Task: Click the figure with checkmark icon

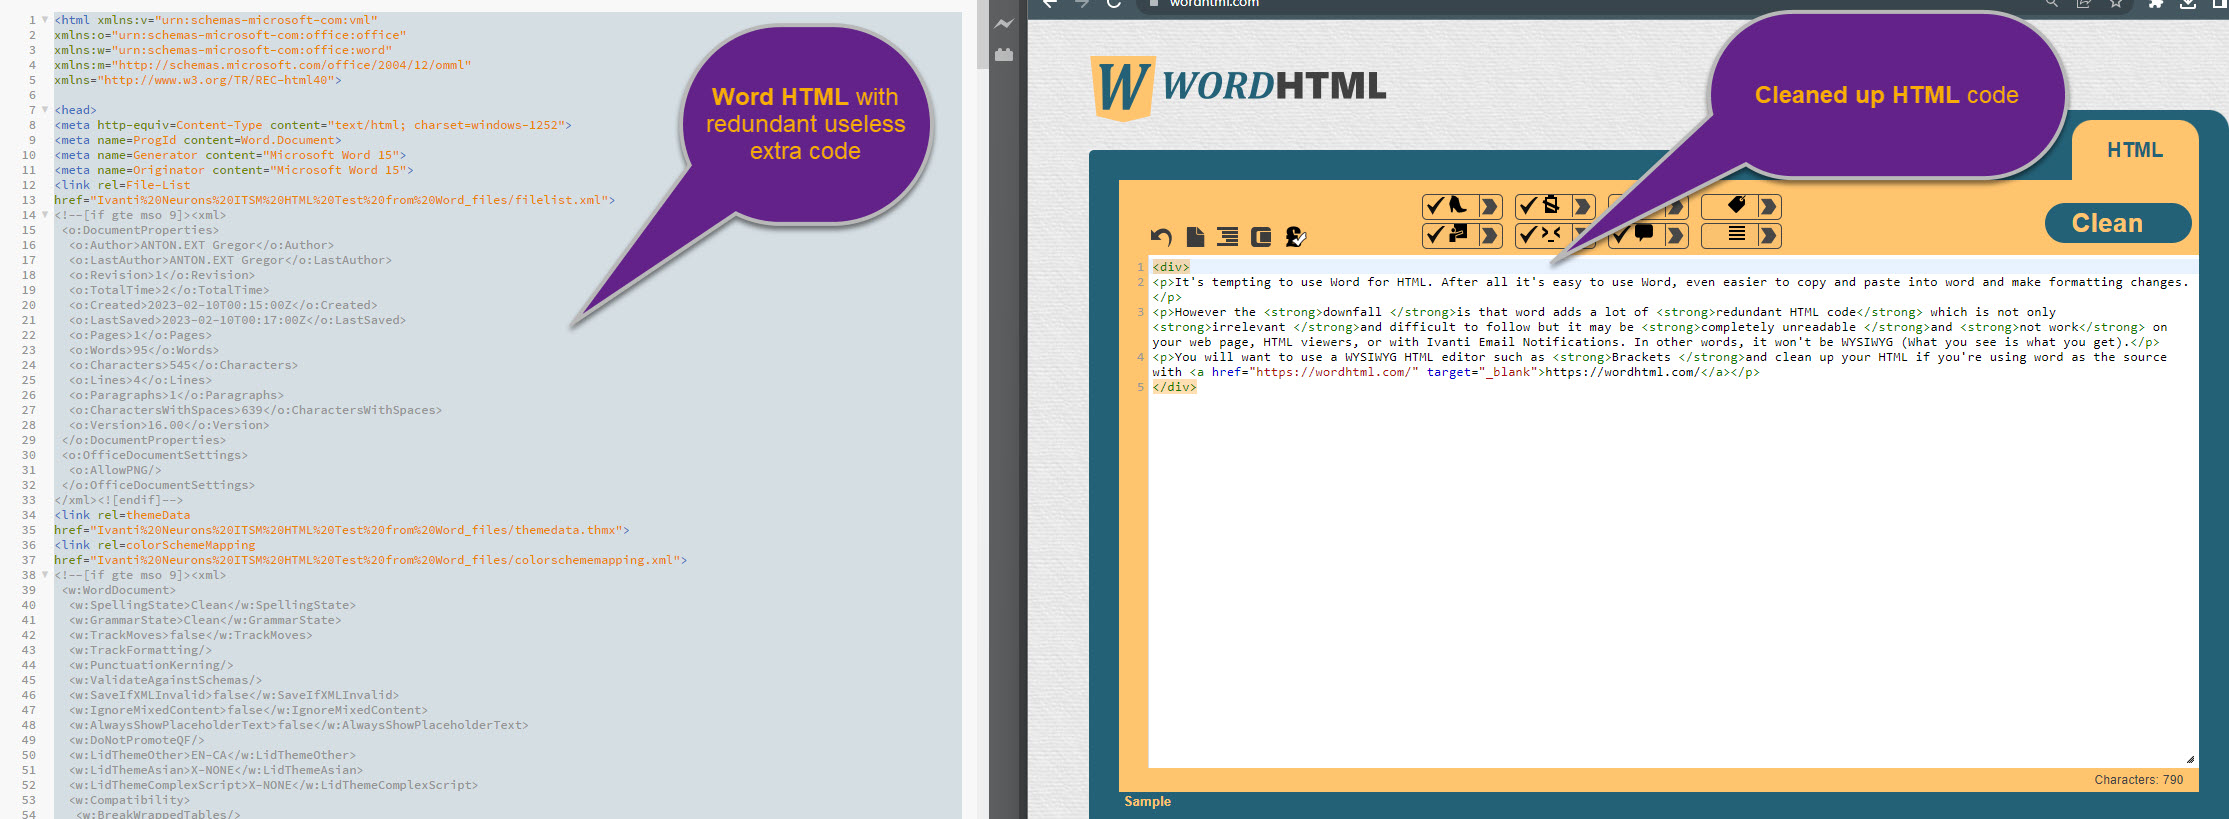Action: 1295,237
